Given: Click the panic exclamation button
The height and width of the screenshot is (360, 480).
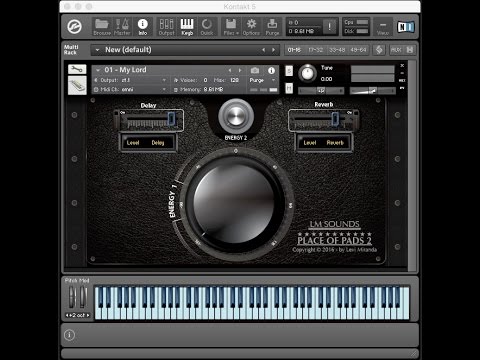Looking at the screenshot, I should [x=329, y=27].
